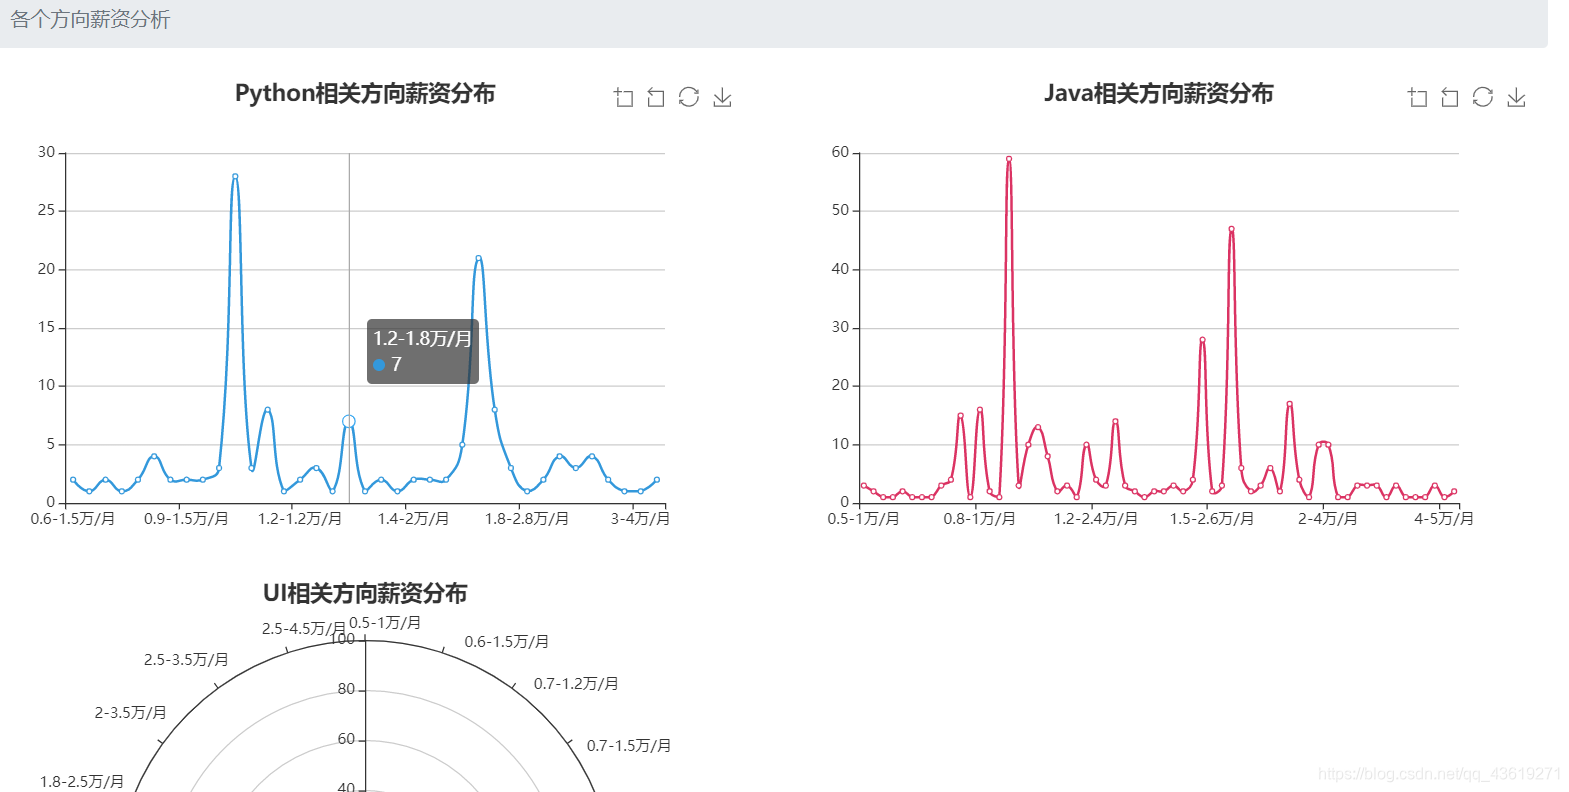Click the Python chart peak point at 21

[x=478, y=258]
